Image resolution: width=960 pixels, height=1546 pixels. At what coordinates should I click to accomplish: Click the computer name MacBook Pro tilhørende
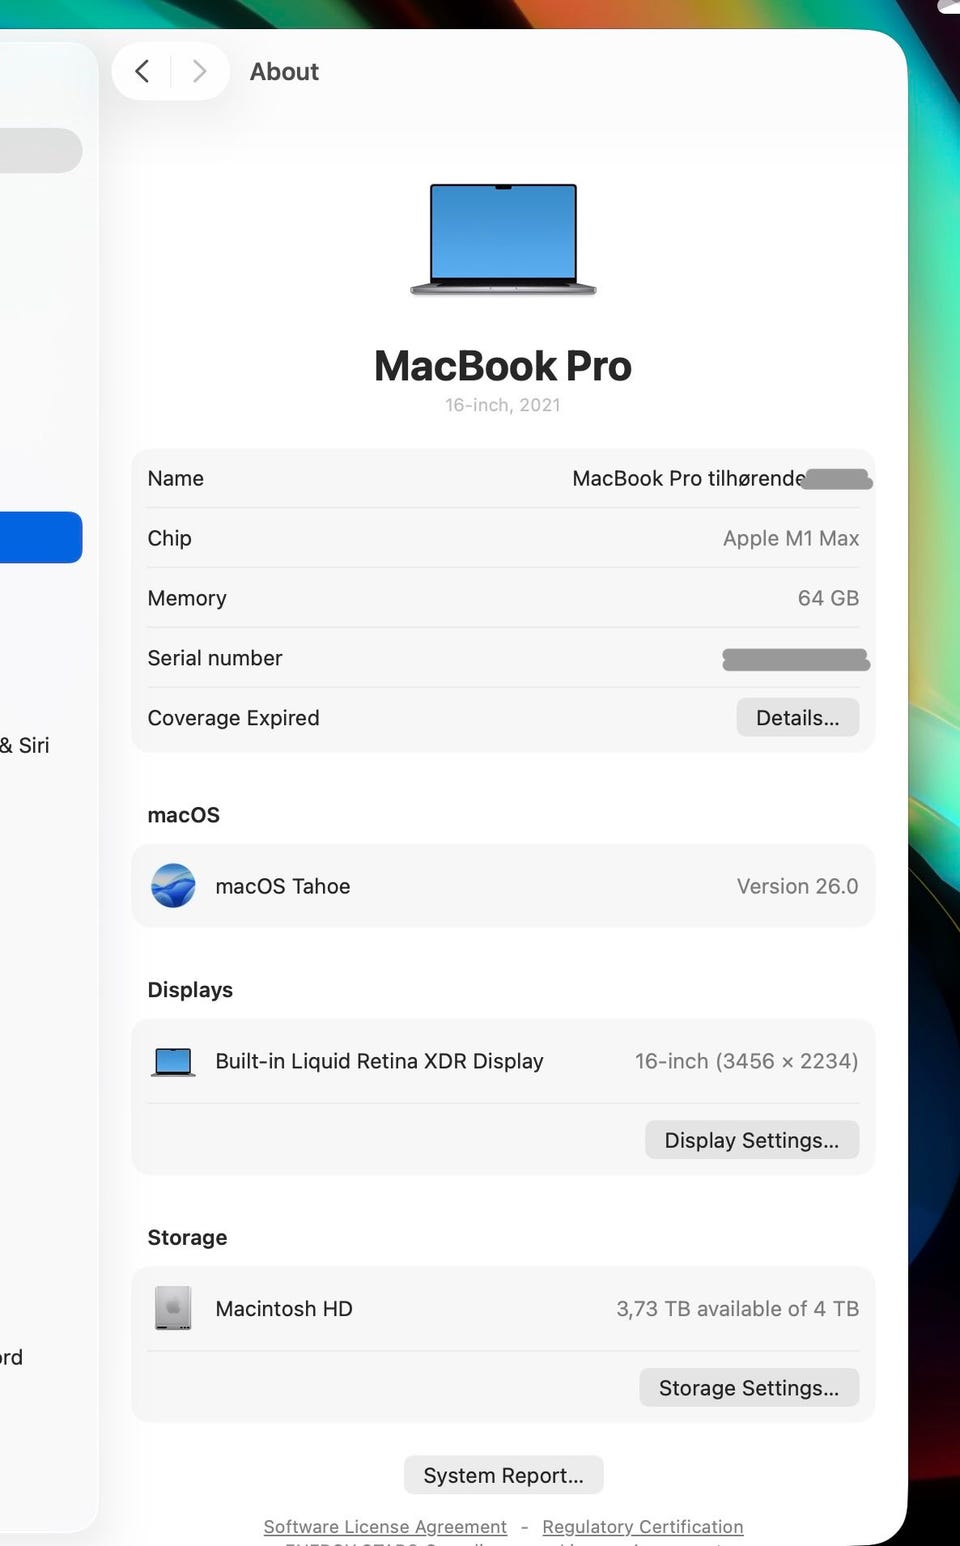[x=688, y=478]
